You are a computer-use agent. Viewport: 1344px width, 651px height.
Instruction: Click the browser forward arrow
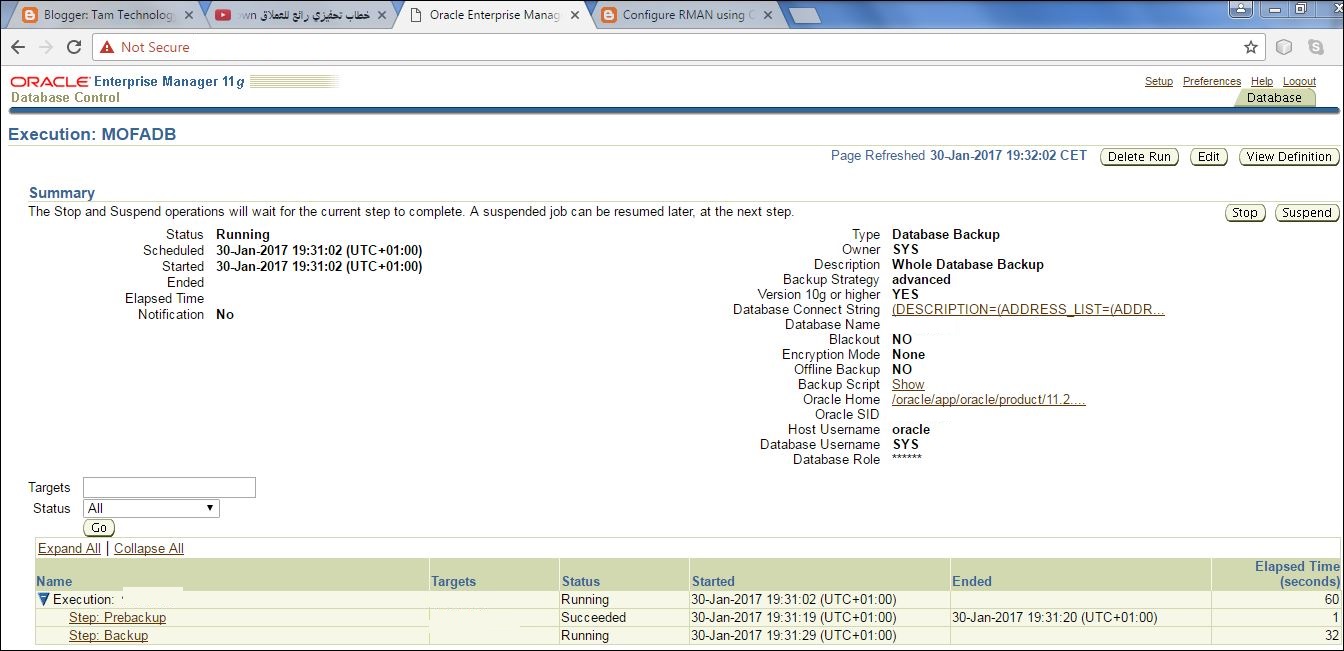[x=45, y=47]
